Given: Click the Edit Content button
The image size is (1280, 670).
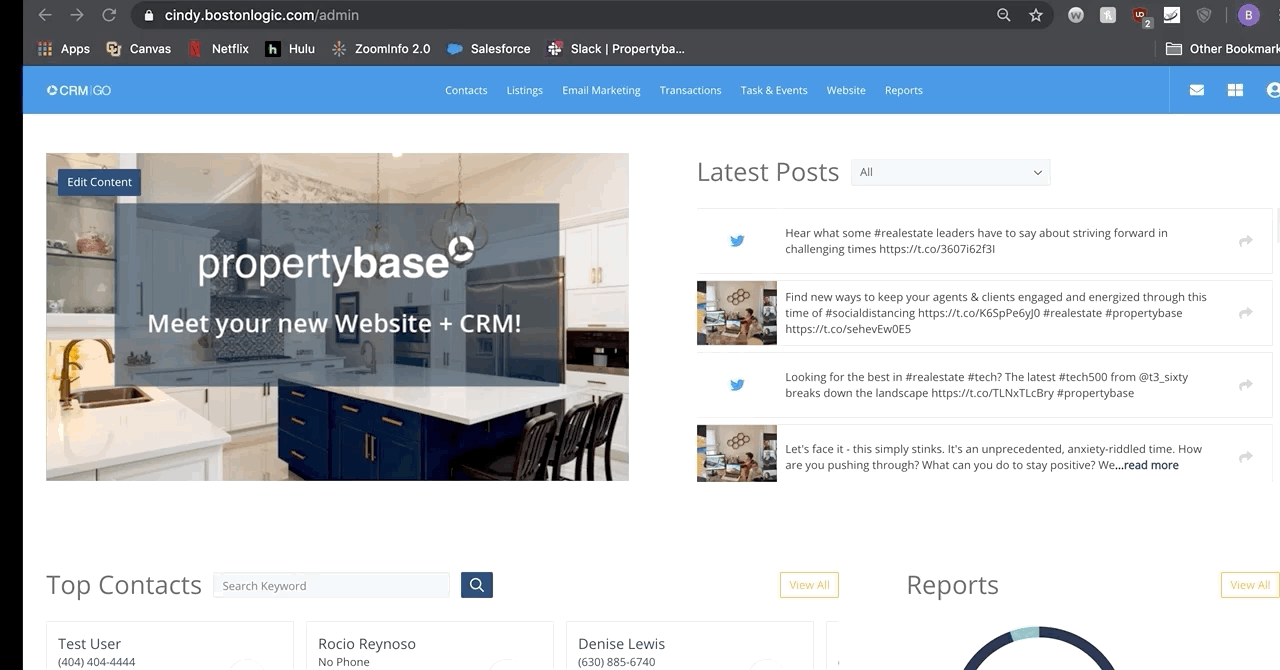Looking at the screenshot, I should click(x=99, y=182).
